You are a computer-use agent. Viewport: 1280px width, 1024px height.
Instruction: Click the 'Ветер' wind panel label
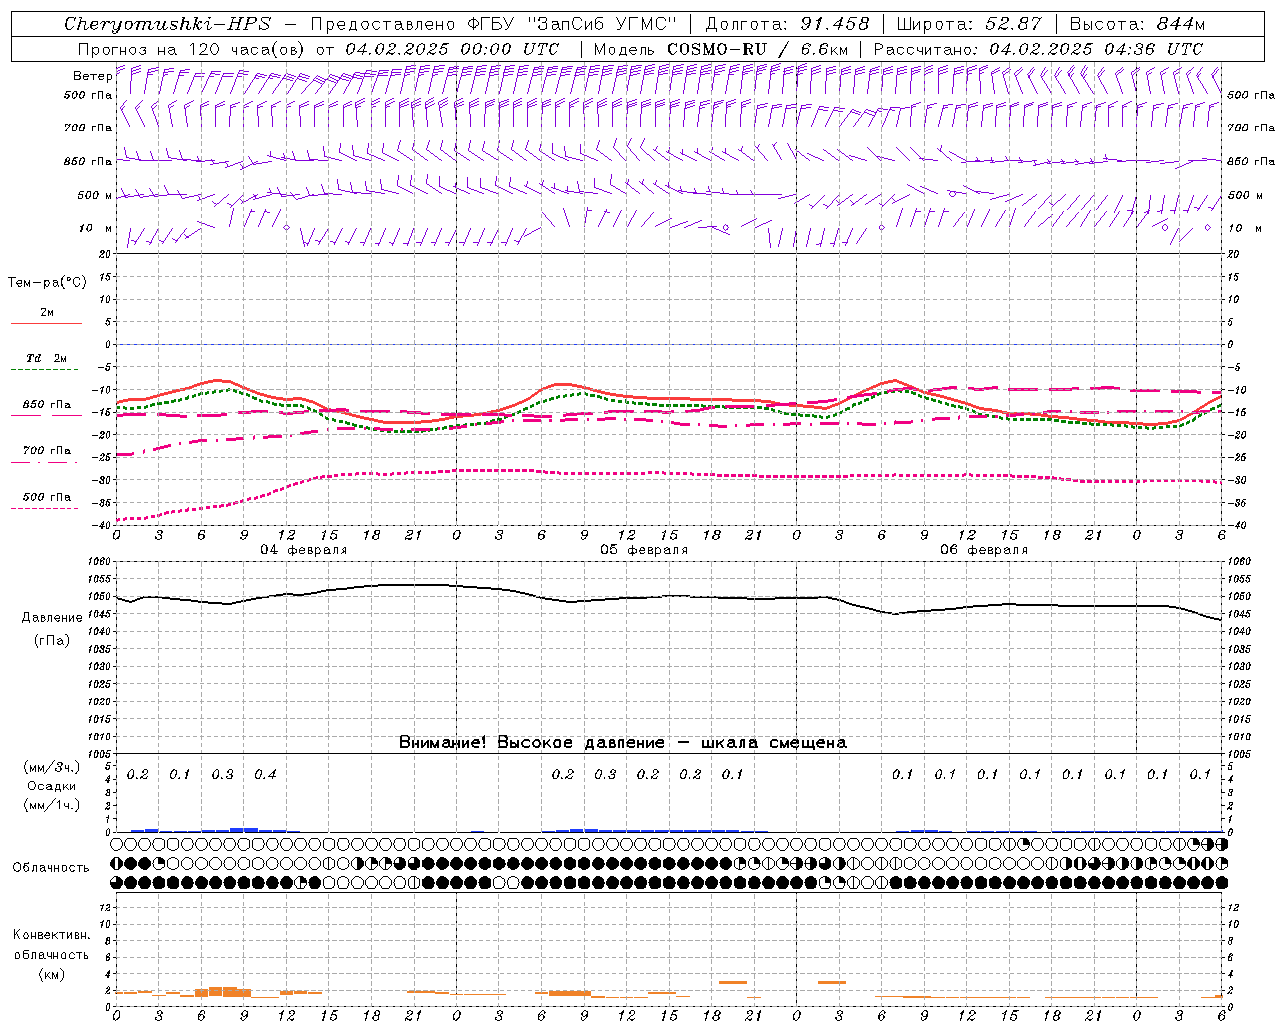pyautogui.click(x=92, y=76)
